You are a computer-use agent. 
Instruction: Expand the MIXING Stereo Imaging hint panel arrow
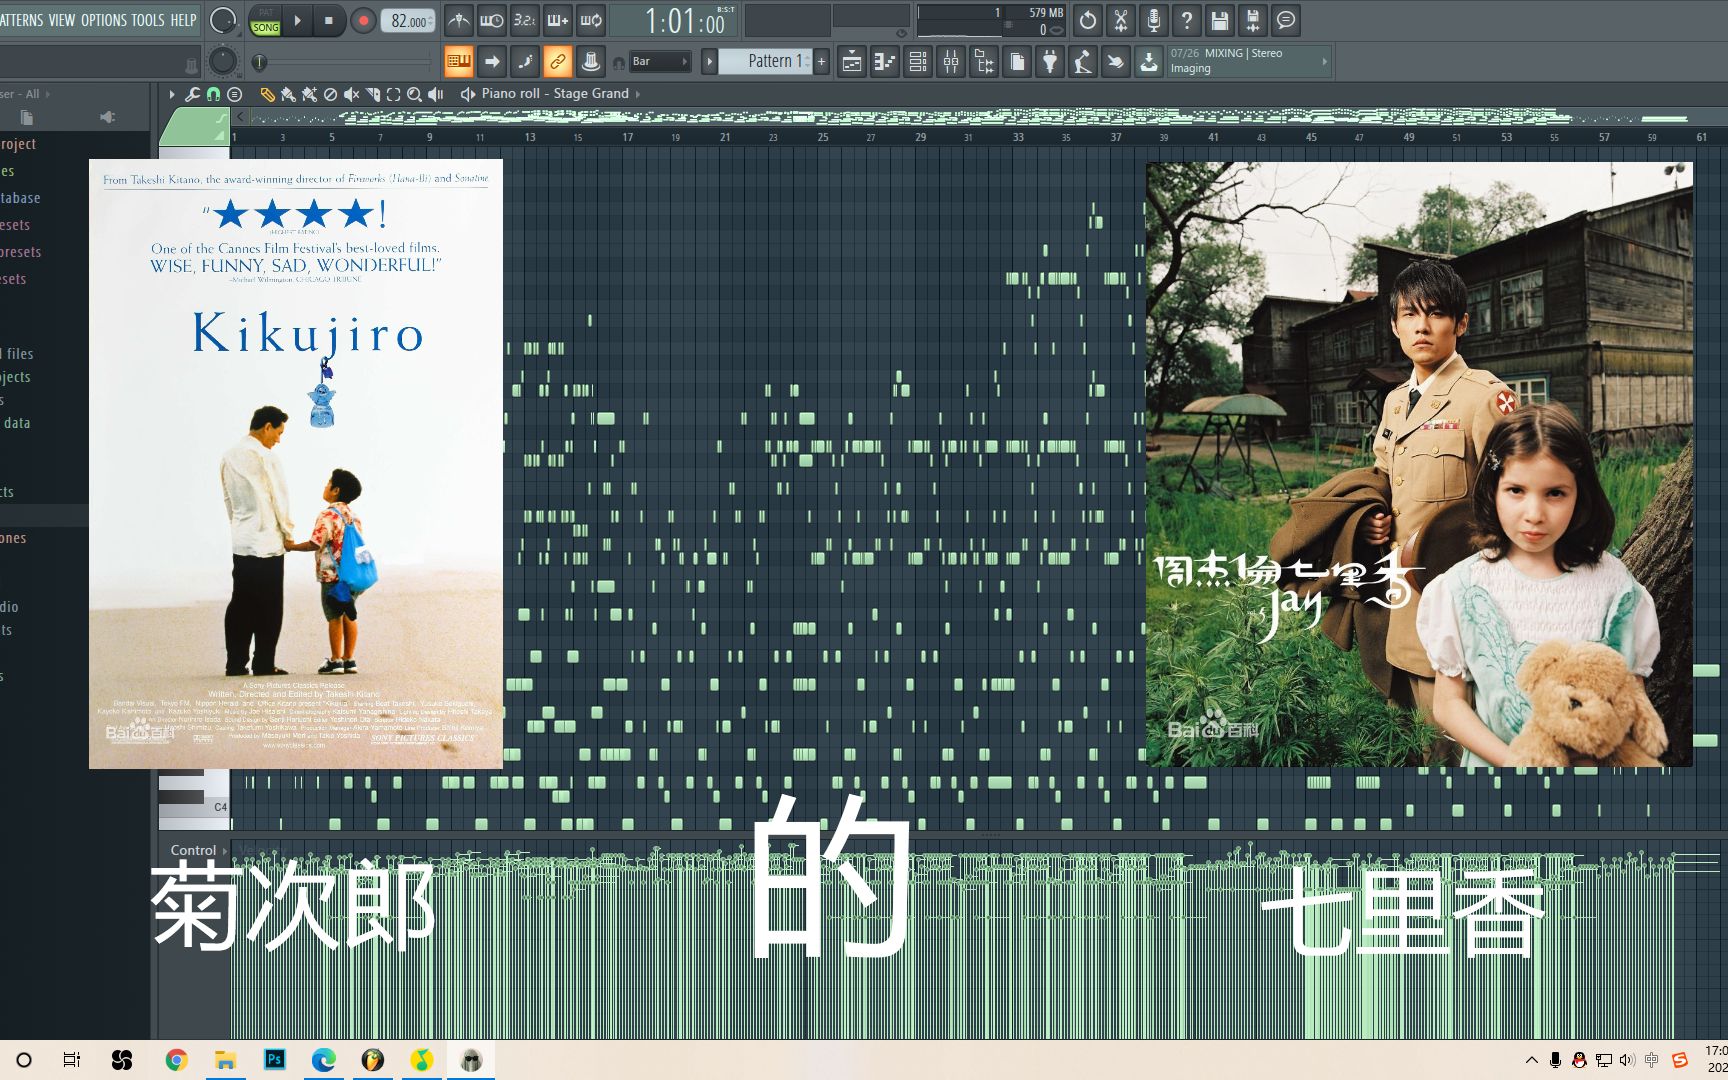(x=1325, y=62)
